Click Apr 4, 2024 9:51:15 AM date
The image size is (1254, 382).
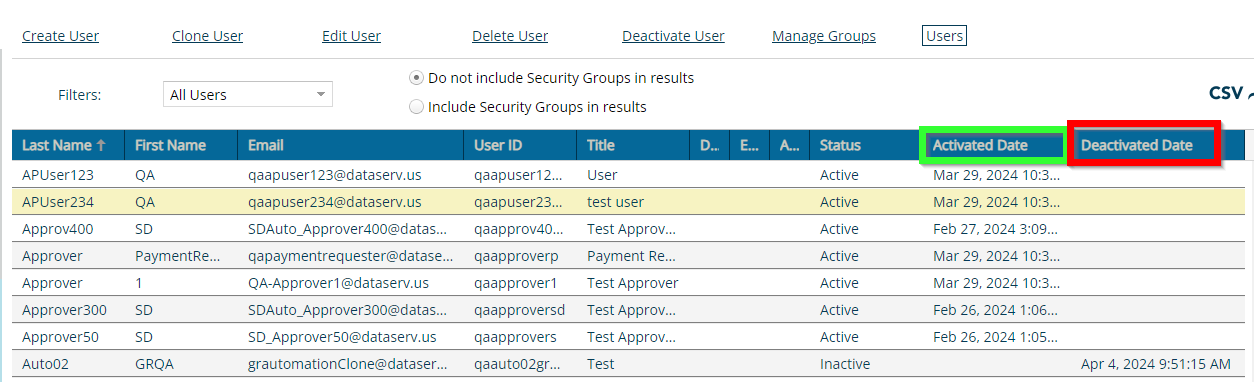tap(1156, 363)
